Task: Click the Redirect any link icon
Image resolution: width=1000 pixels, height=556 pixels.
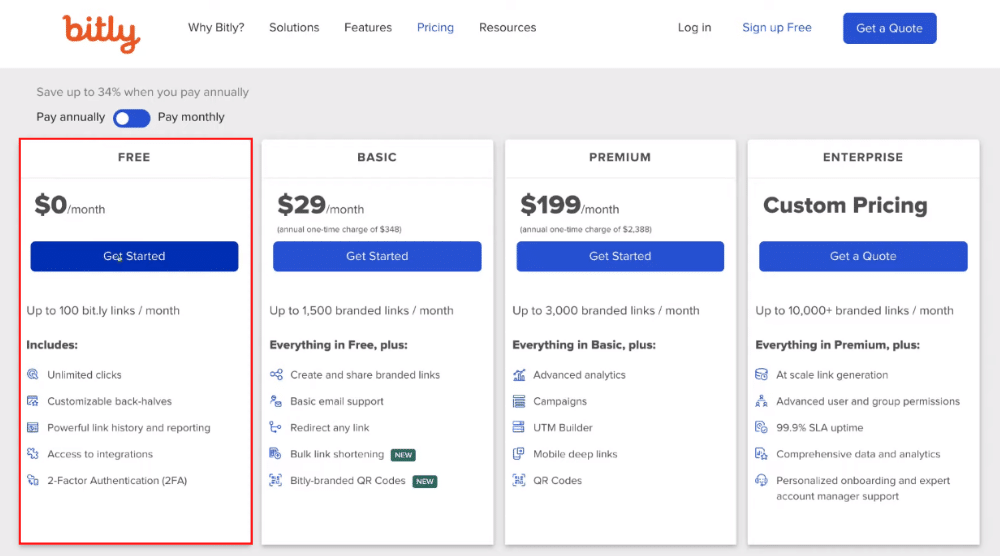Action: (x=276, y=427)
